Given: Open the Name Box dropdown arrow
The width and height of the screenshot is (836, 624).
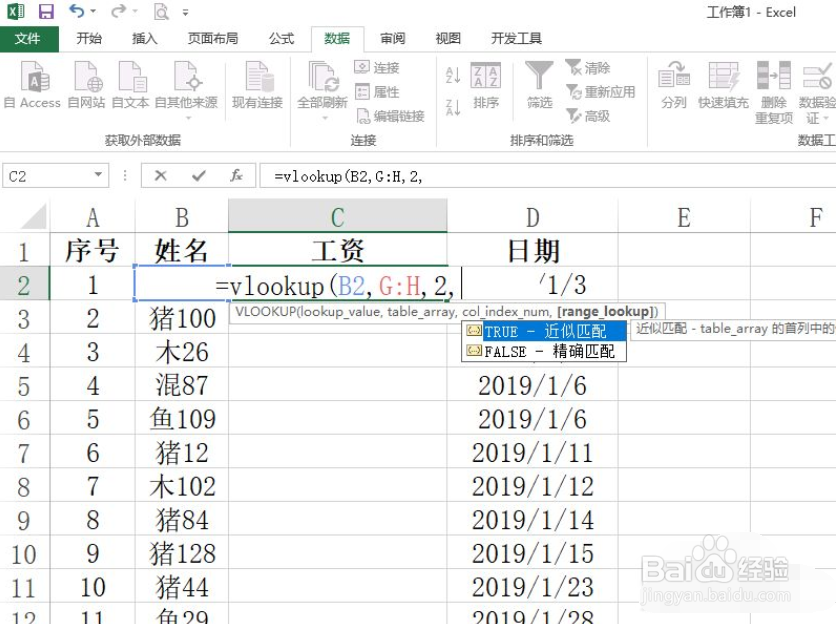Looking at the screenshot, I should click(98, 175).
